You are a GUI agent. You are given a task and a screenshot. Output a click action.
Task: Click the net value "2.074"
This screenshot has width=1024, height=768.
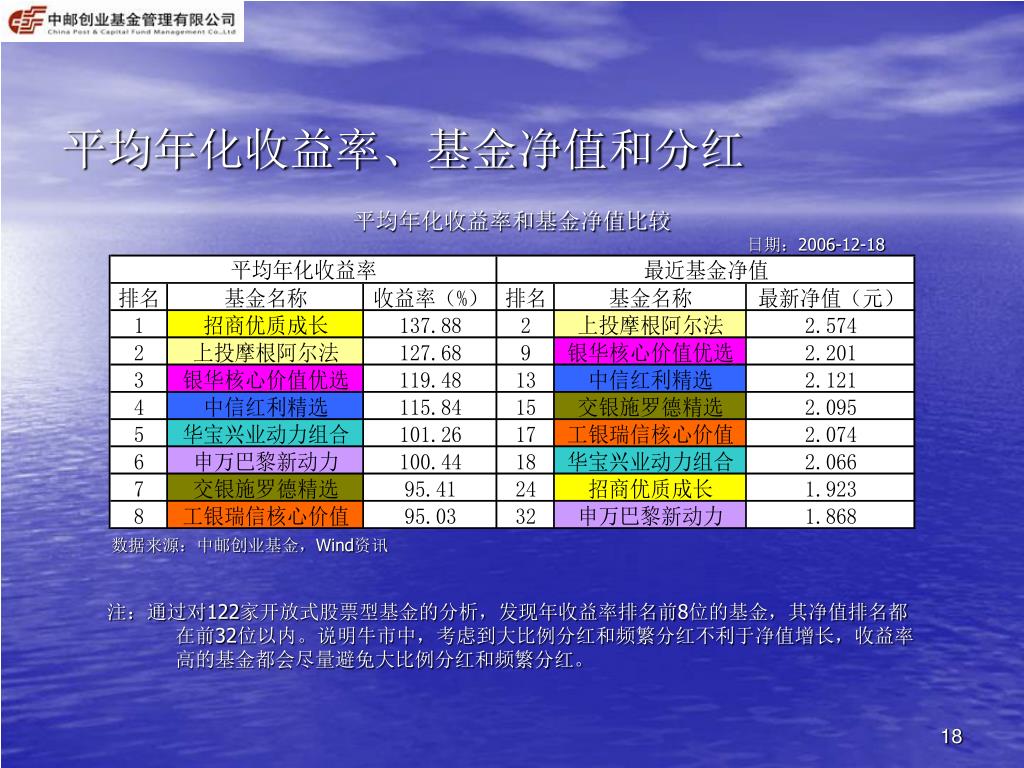[830, 434]
